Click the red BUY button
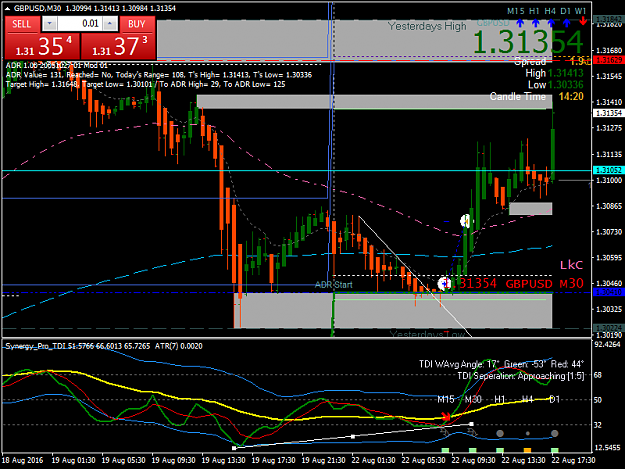This screenshot has width=625, height=469. point(137,24)
